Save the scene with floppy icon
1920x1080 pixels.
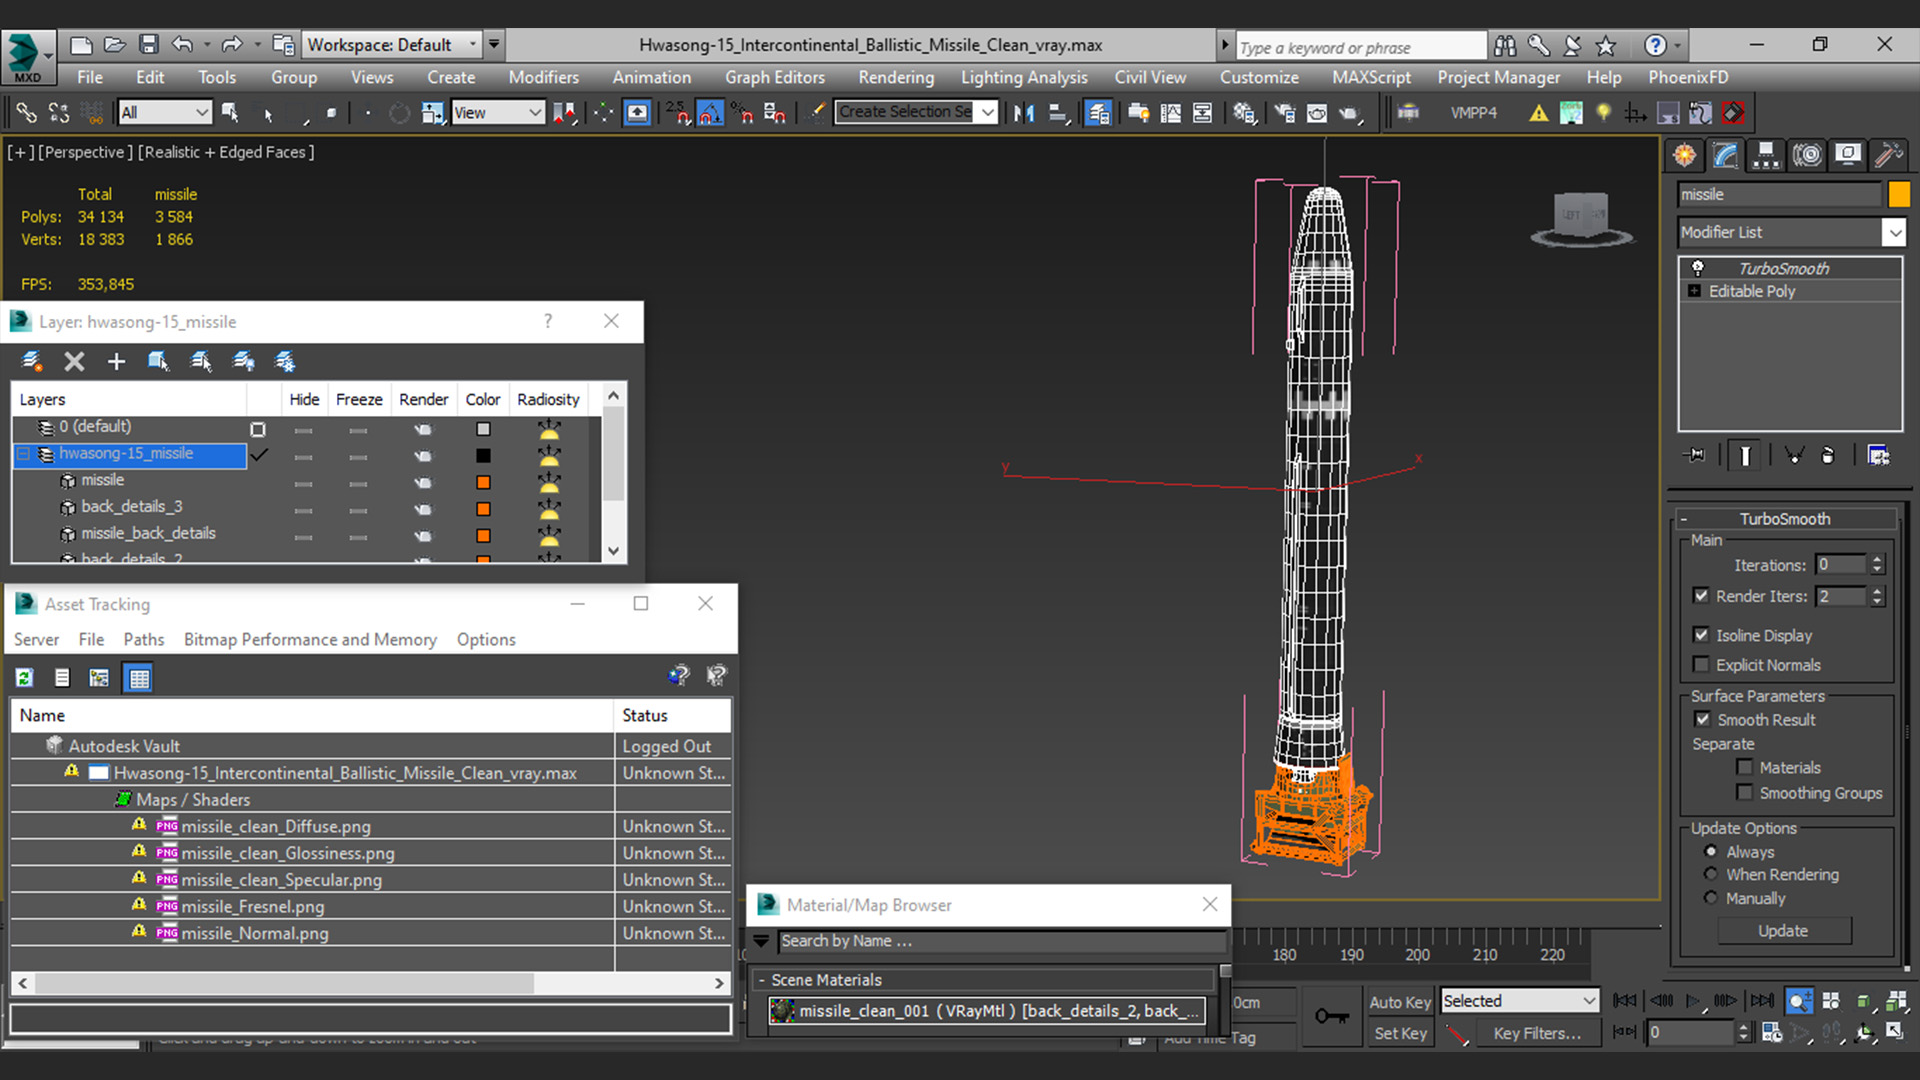[149, 45]
